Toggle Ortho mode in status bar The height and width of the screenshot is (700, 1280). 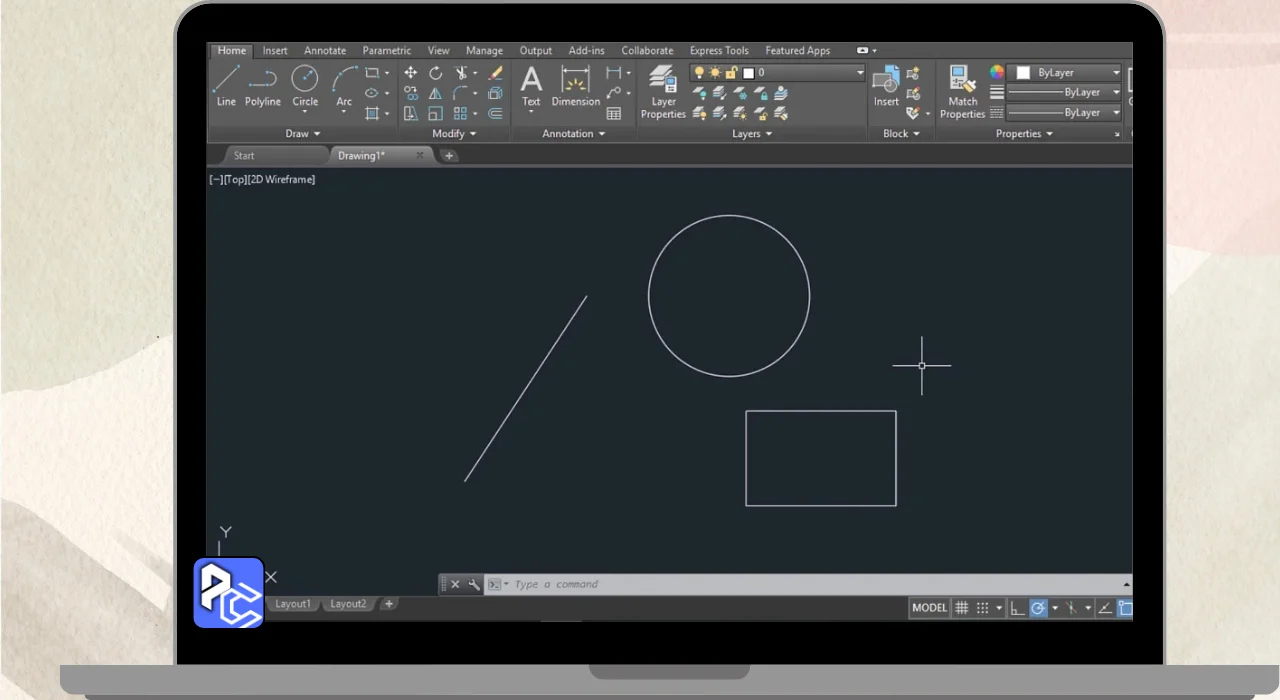click(x=1017, y=608)
